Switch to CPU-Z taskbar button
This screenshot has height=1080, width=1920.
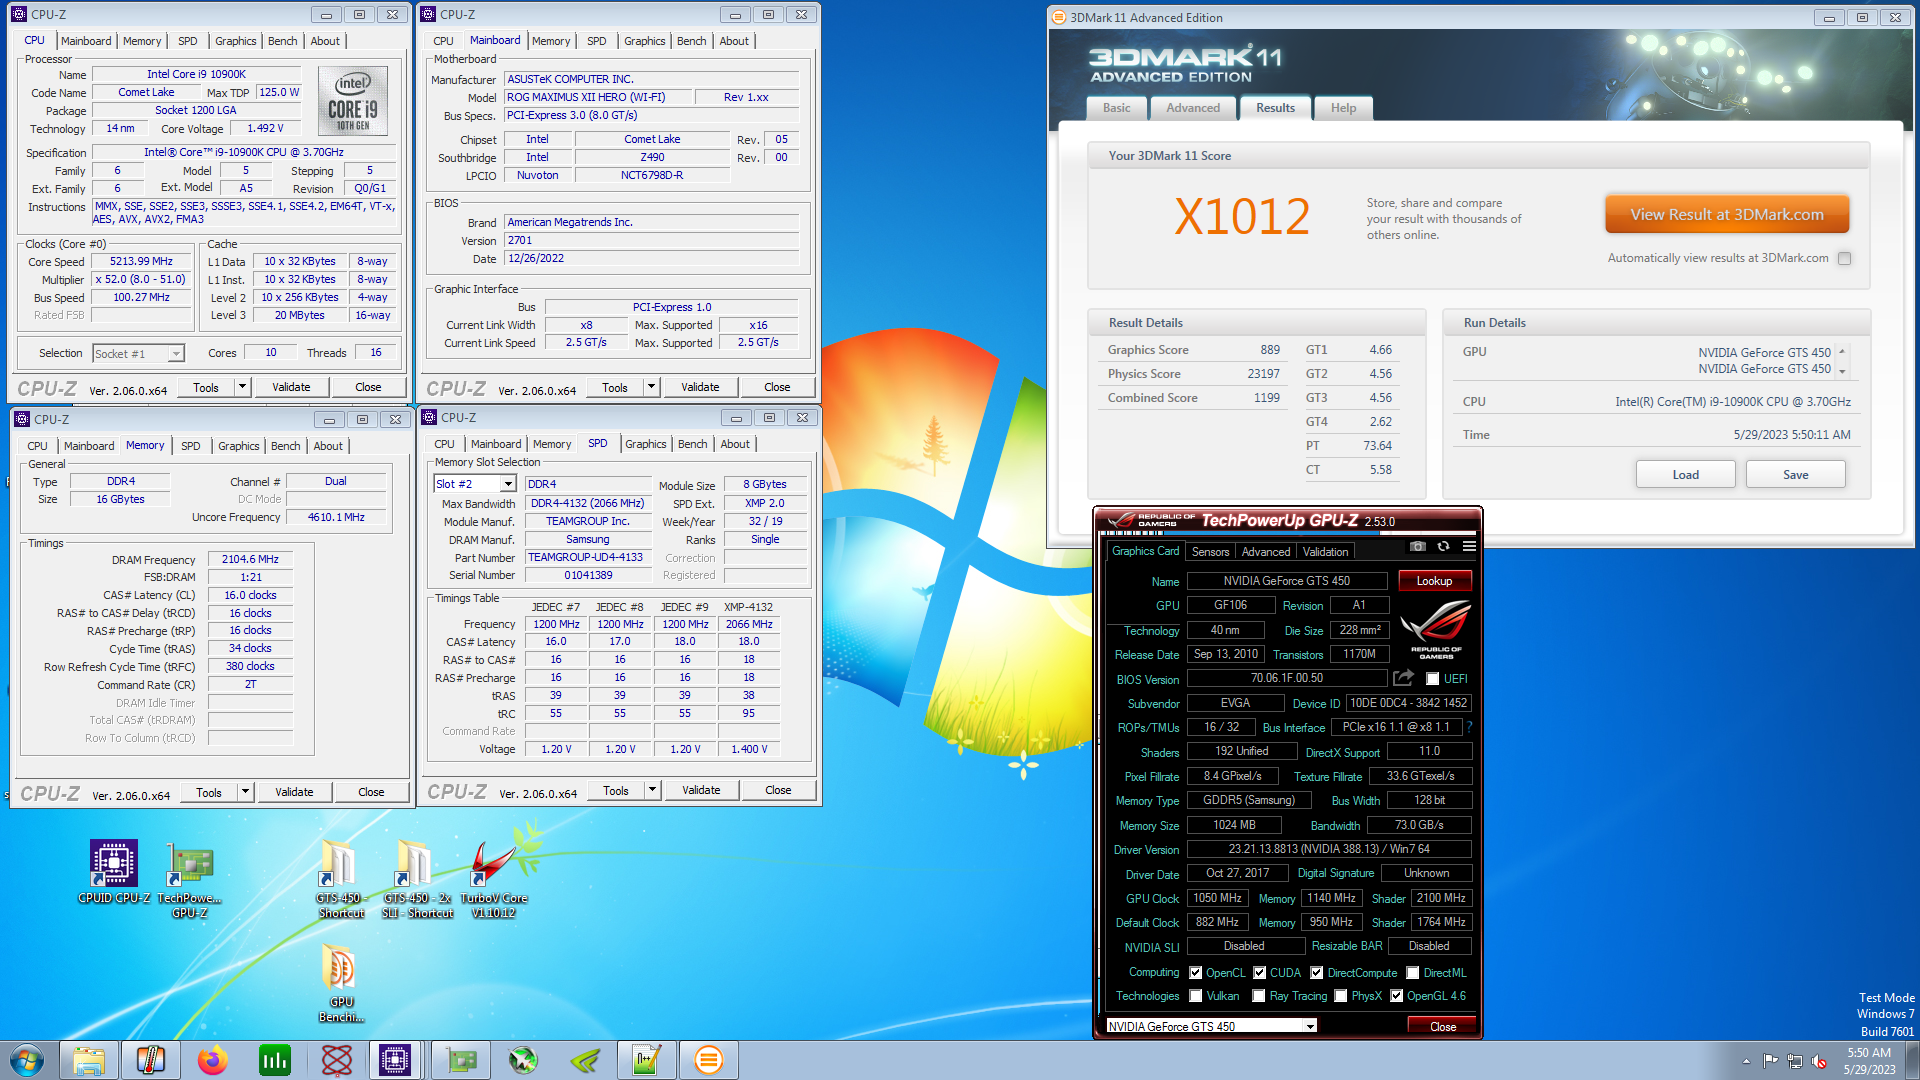point(395,1060)
